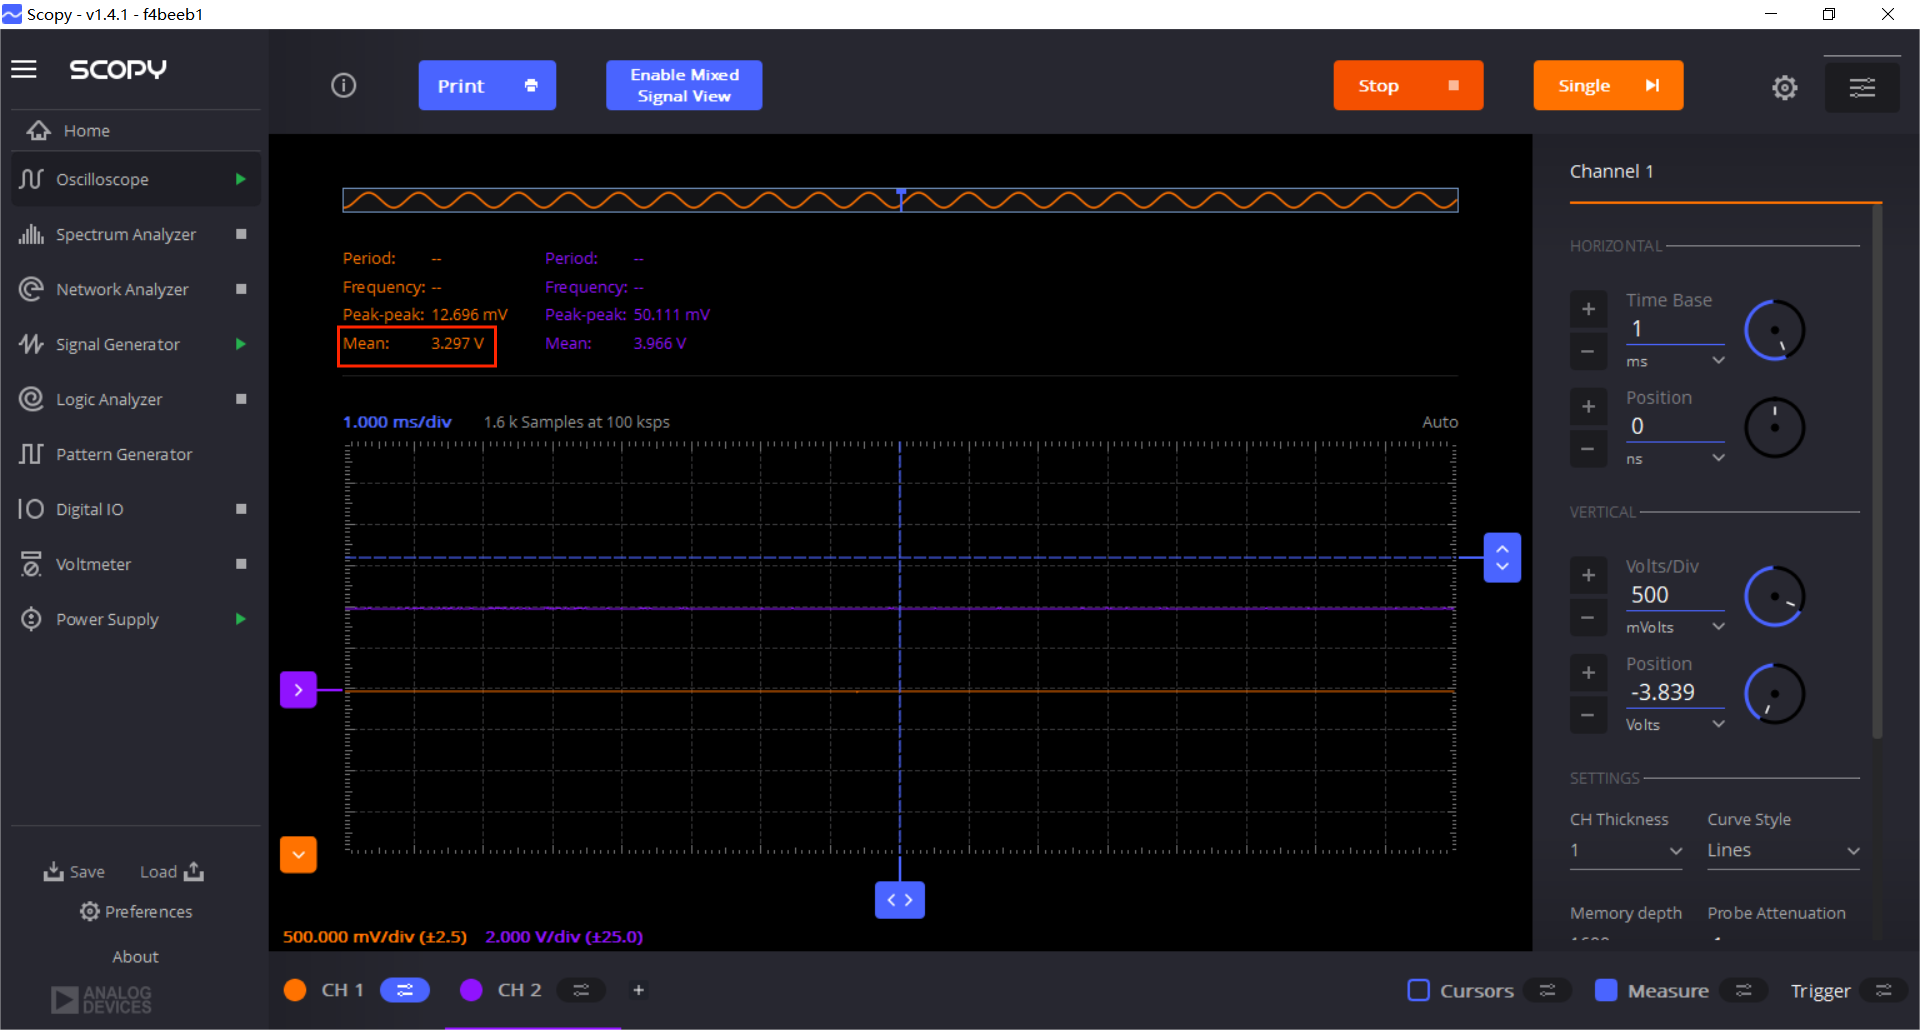The width and height of the screenshot is (1920, 1030).
Task: Toggle CH 2 channel visibility
Action: 471,990
